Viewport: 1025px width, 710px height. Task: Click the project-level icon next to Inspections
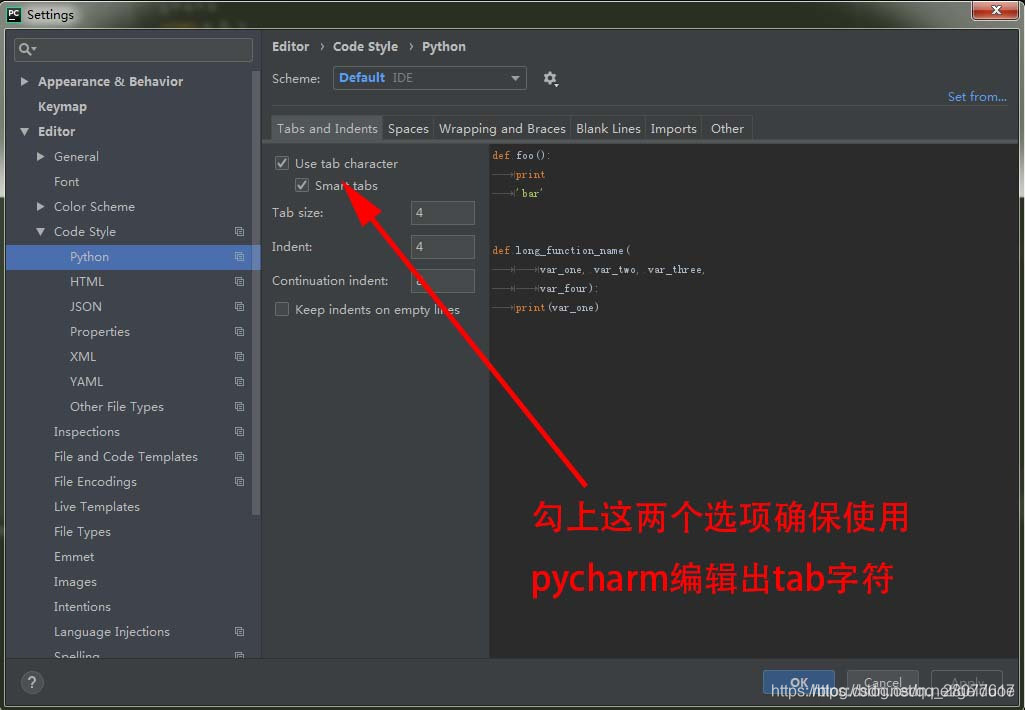tap(239, 431)
